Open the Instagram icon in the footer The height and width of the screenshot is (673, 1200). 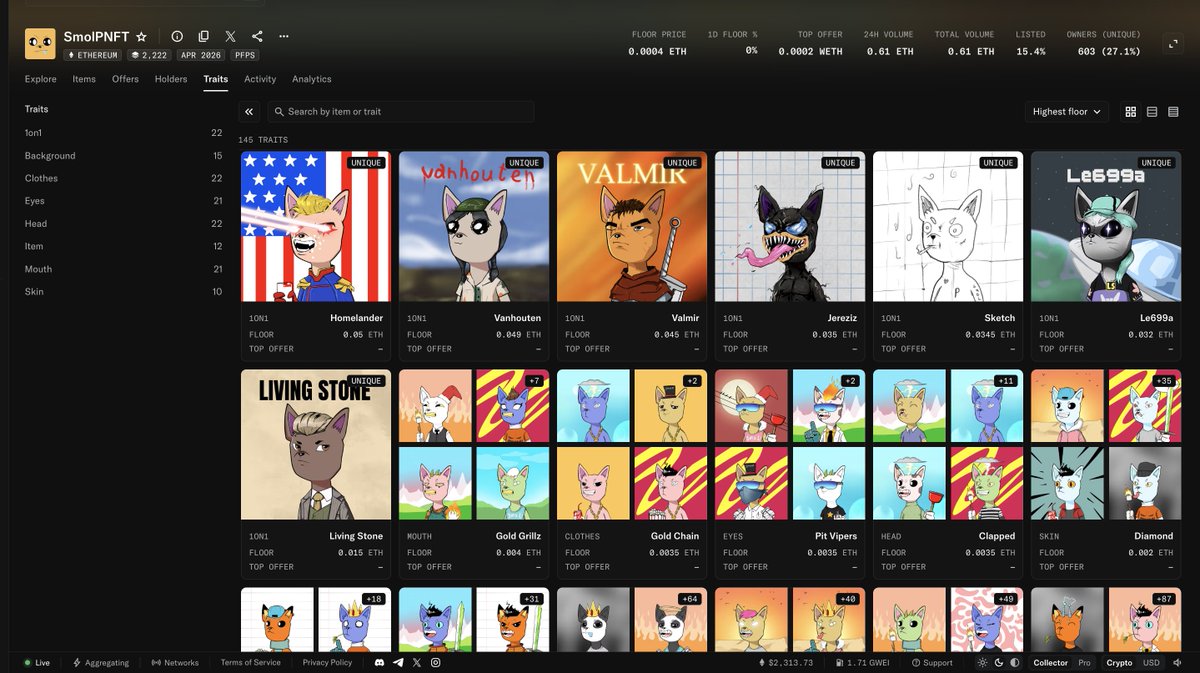pos(435,663)
